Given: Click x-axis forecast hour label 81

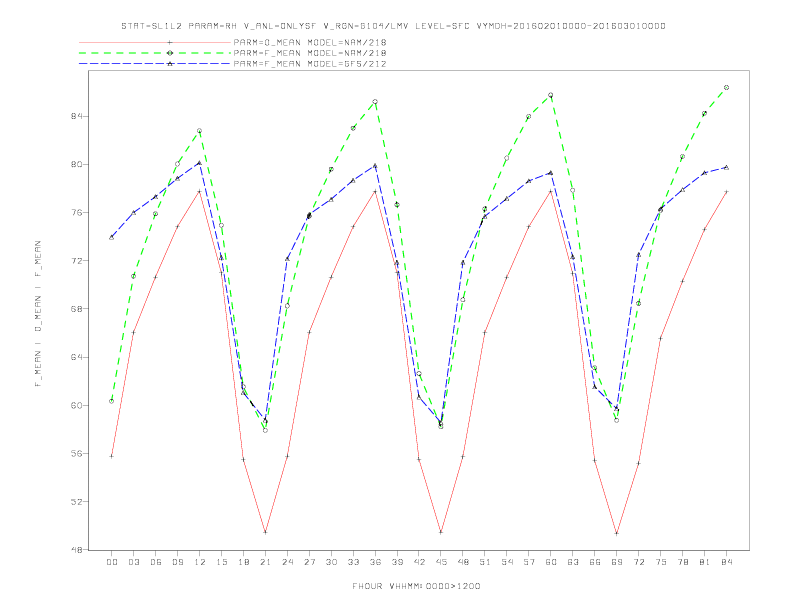Looking at the screenshot, I should [x=705, y=562].
